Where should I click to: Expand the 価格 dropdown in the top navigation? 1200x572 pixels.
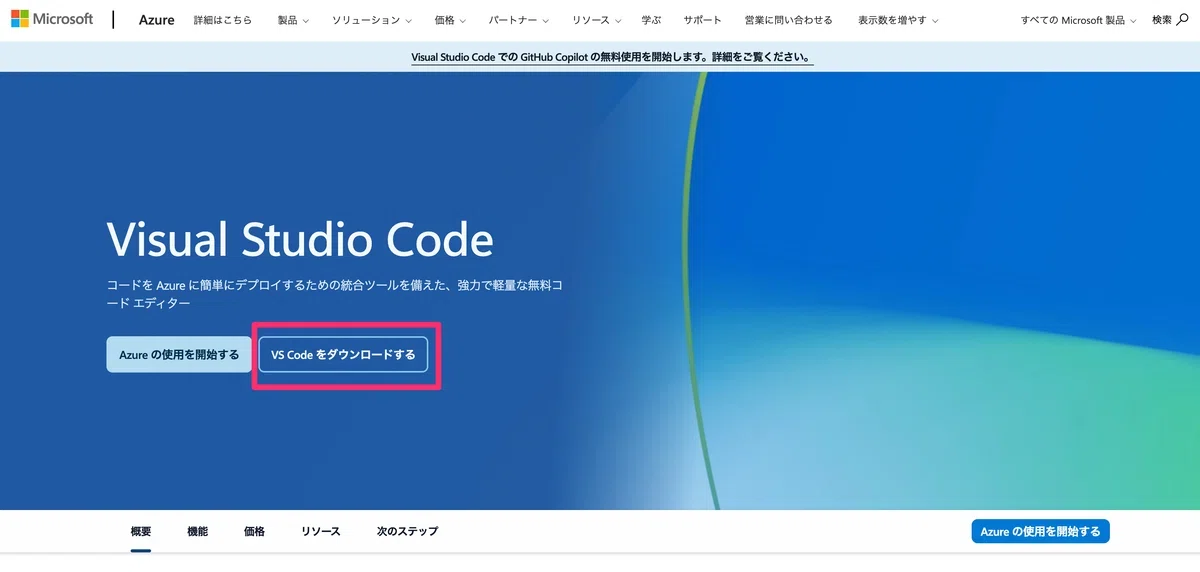450,20
